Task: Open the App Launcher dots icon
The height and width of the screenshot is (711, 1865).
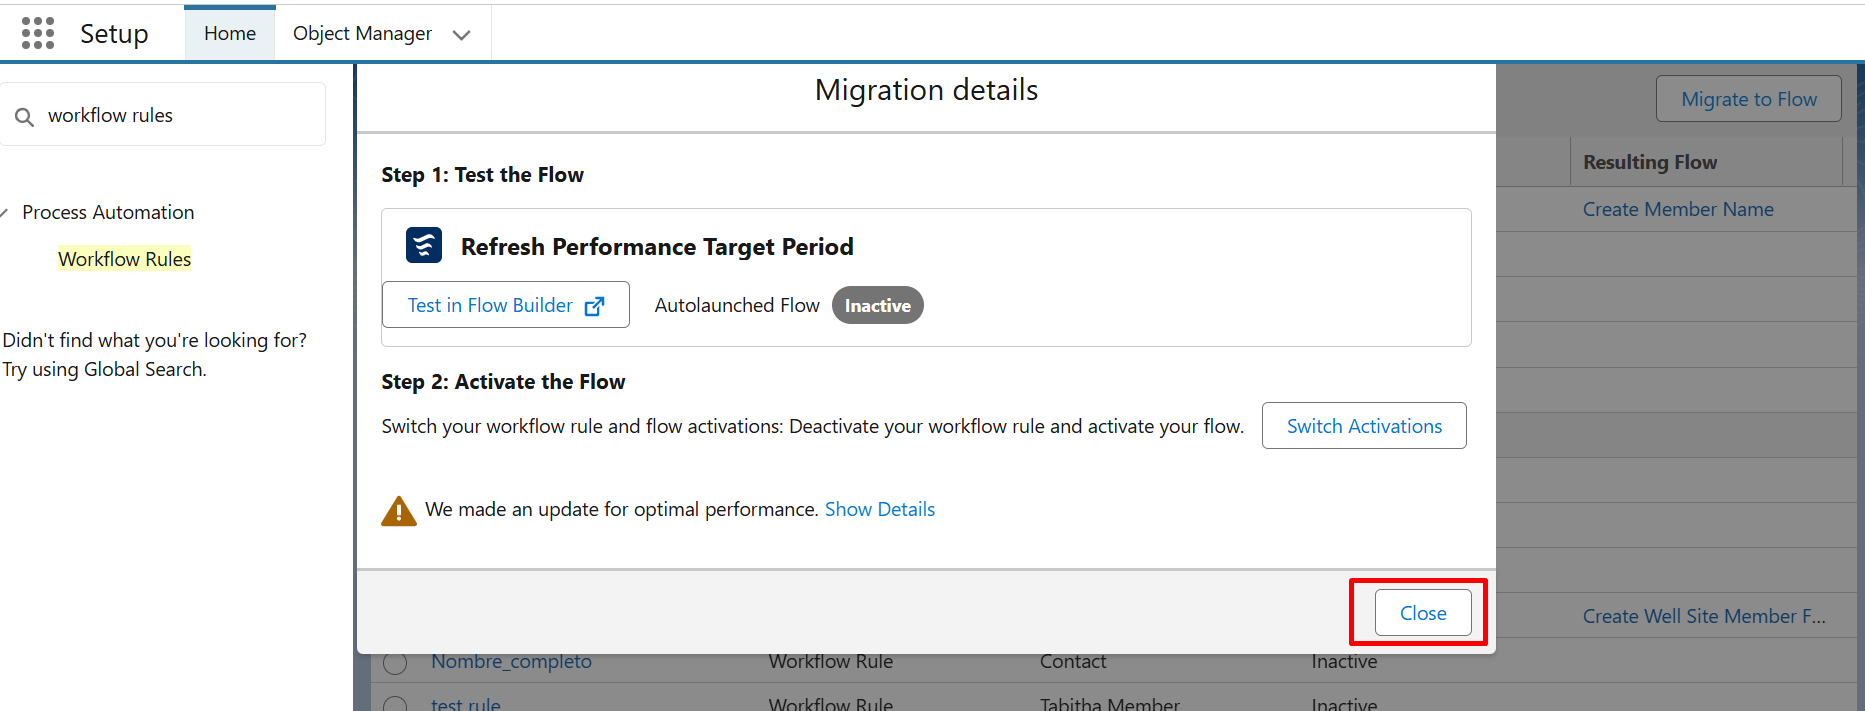Action: [38, 33]
